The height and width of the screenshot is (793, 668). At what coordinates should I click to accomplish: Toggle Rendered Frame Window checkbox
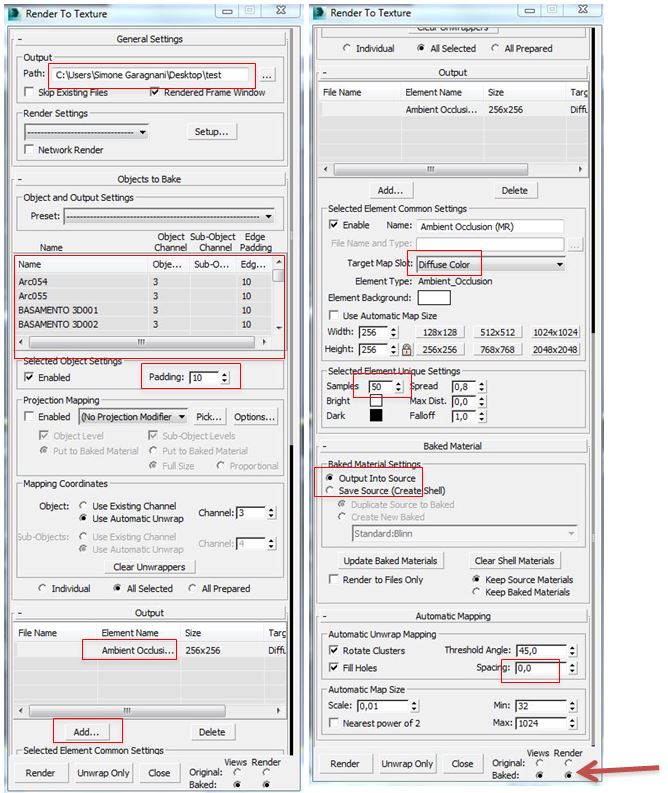click(x=155, y=92)
